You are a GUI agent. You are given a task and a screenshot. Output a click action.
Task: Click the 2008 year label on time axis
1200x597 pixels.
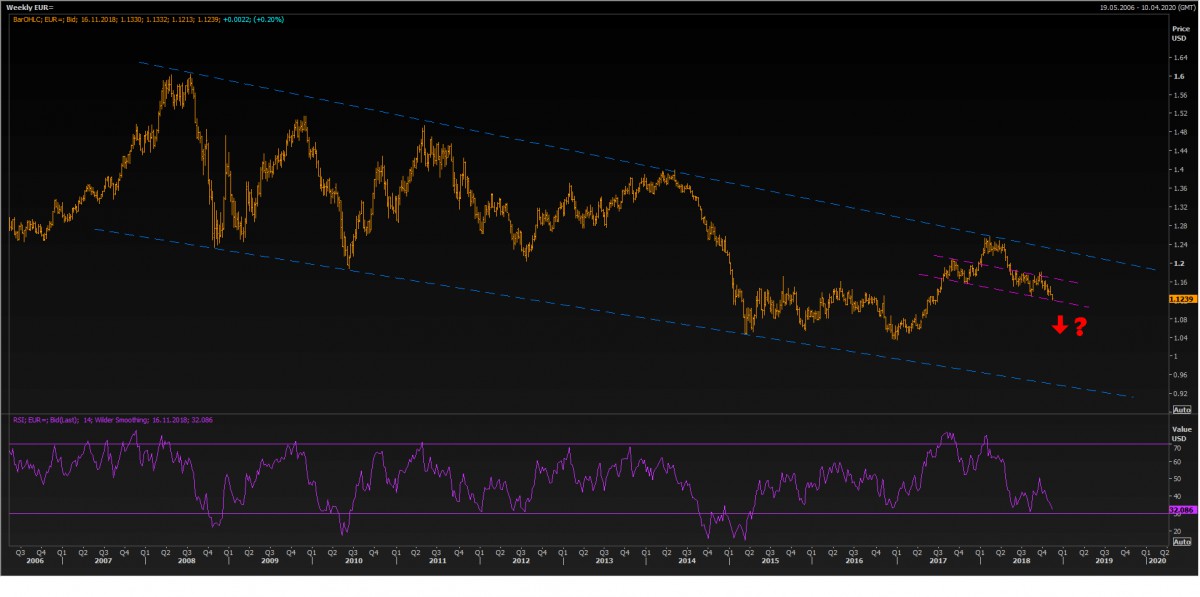pyautogui.click(x=186, y=562)
